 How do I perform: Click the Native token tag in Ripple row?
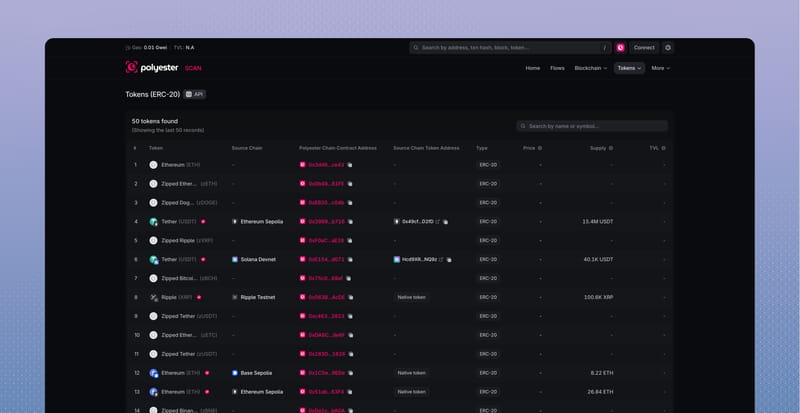pyautogui.click(x=411, y=297)
